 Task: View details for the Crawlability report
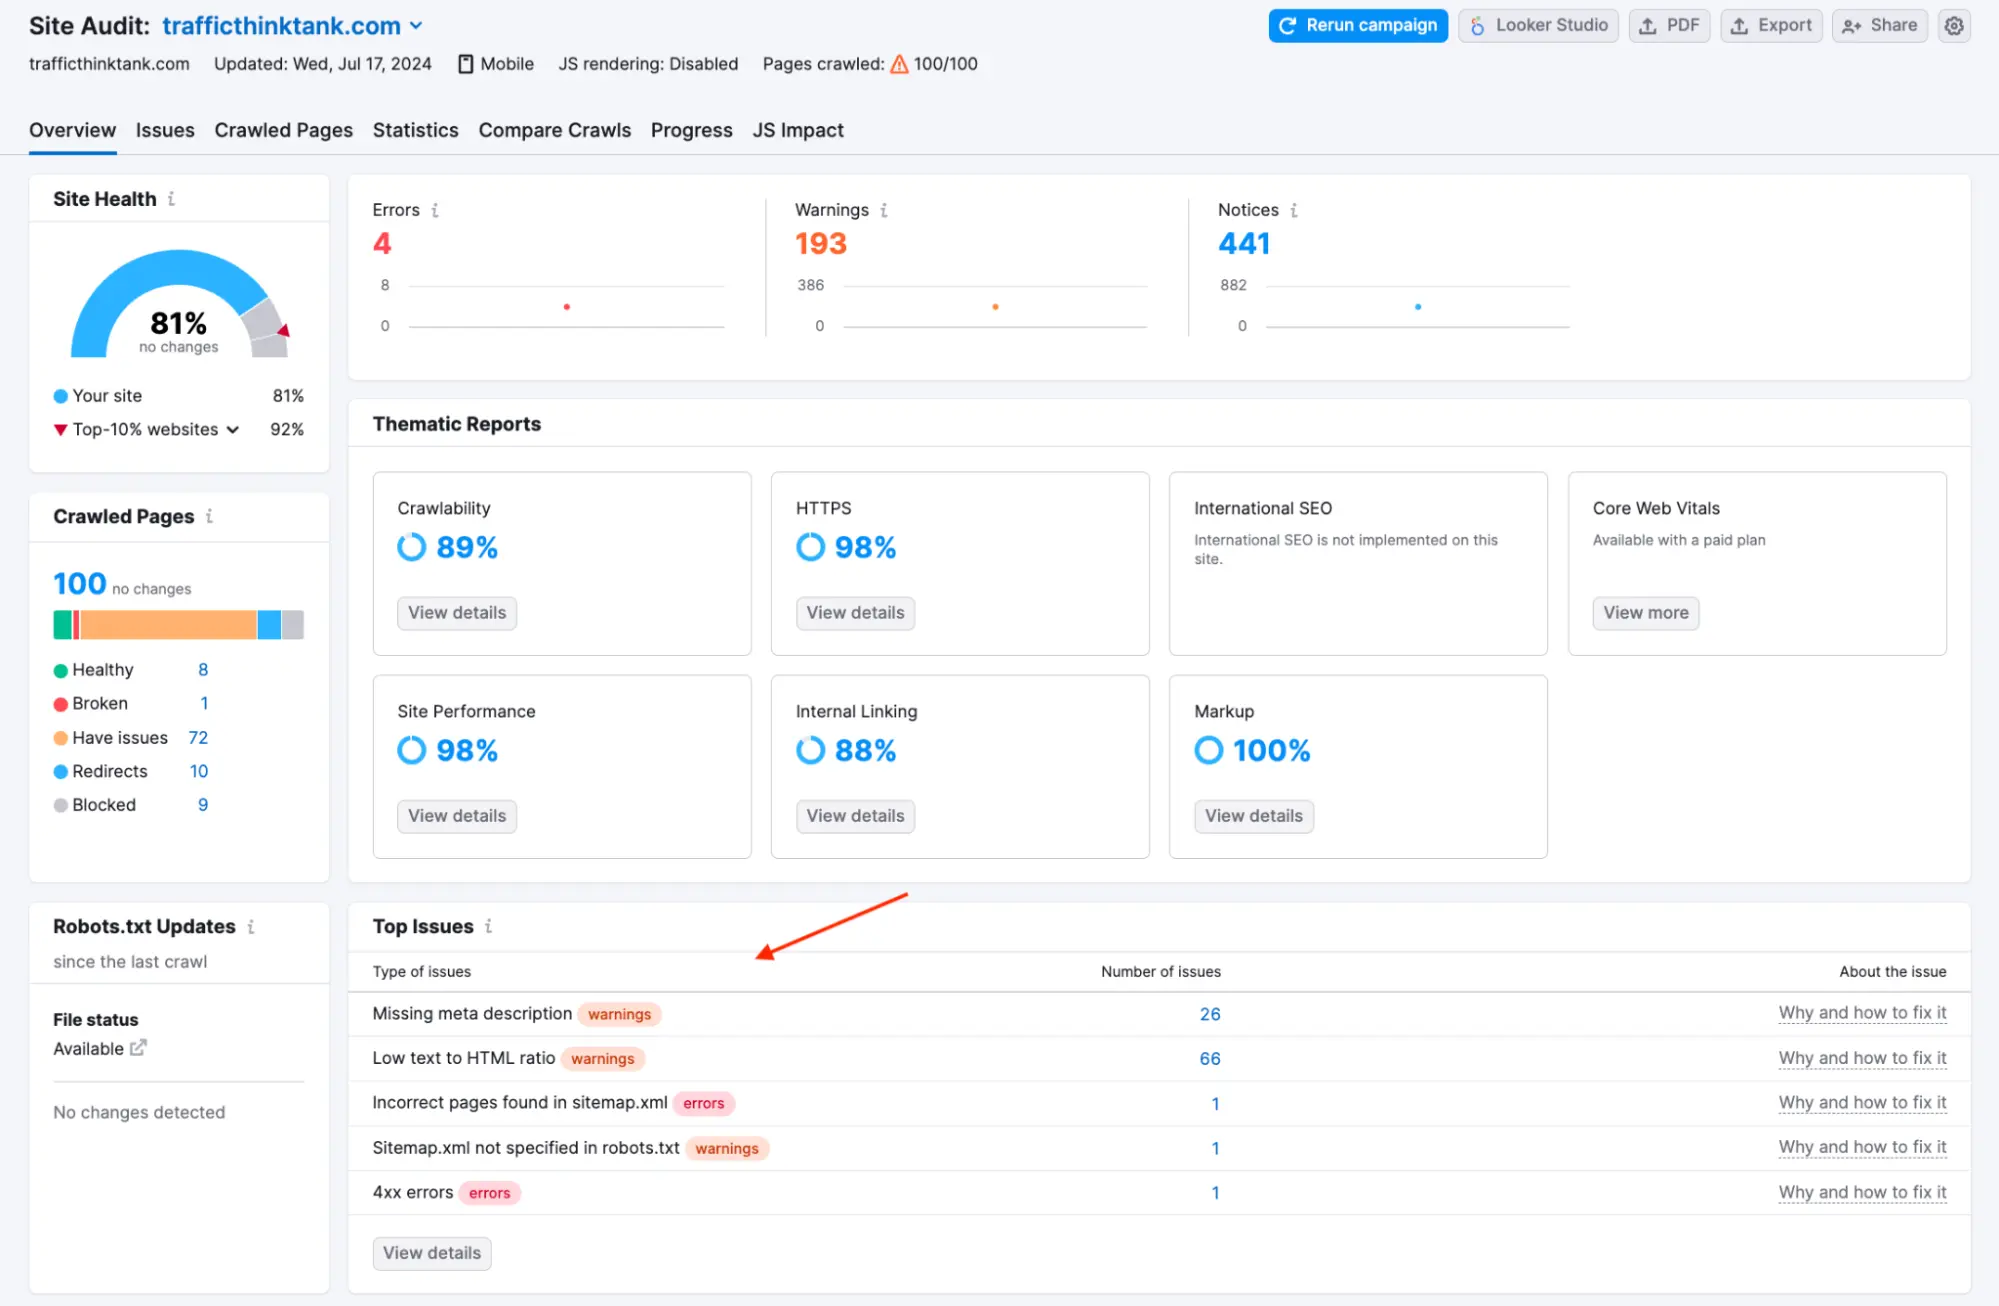click(x=456, y=612)
